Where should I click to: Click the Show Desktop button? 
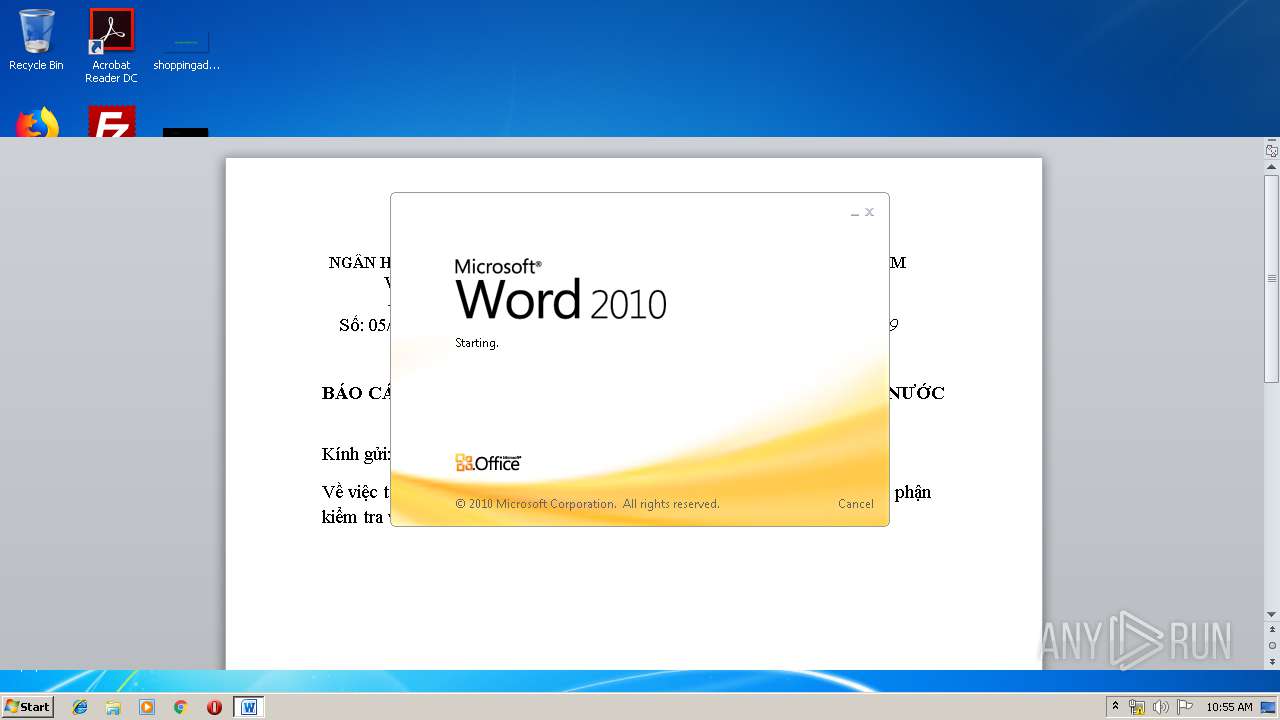1270,707
